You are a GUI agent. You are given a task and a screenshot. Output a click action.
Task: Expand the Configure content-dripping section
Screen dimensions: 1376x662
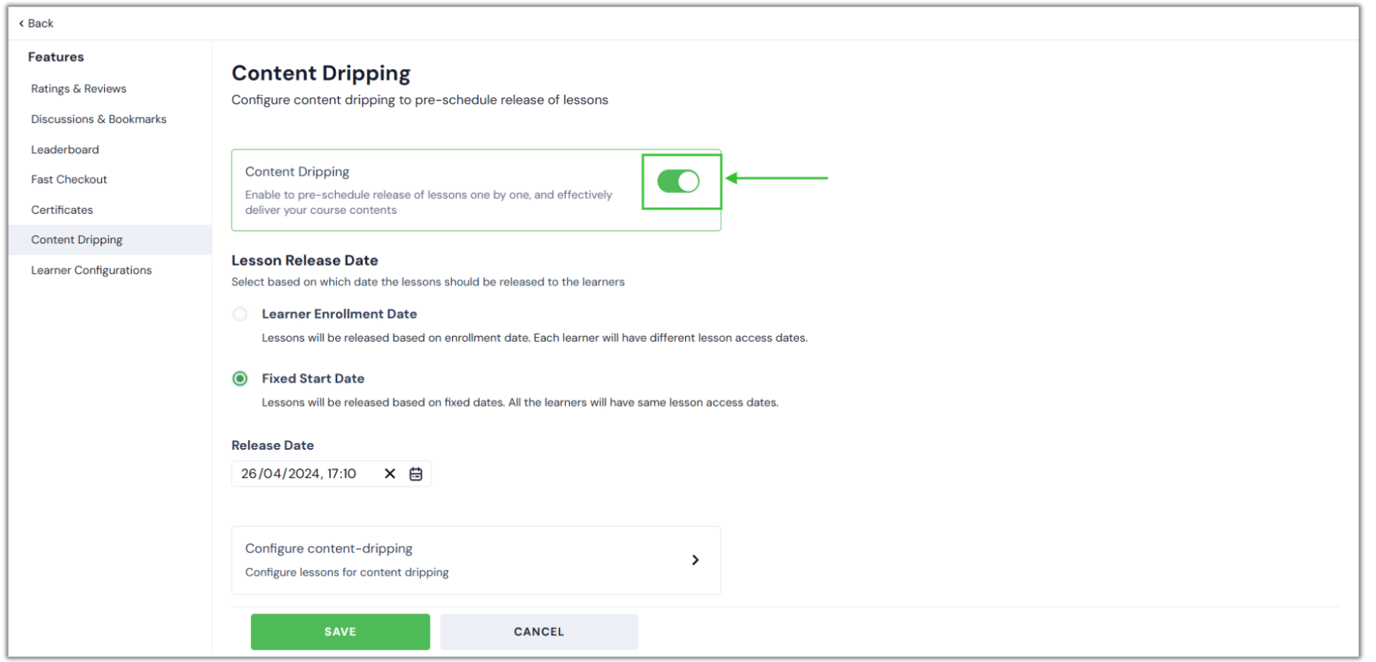[x=476, y=559]
